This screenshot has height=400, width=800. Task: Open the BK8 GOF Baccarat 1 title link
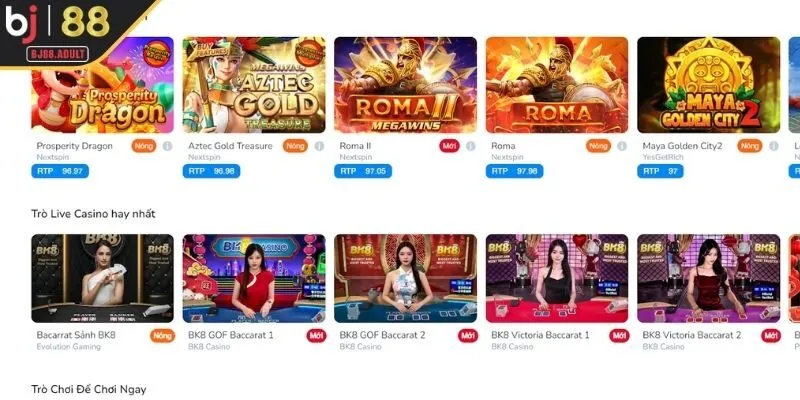coord(231,335)
